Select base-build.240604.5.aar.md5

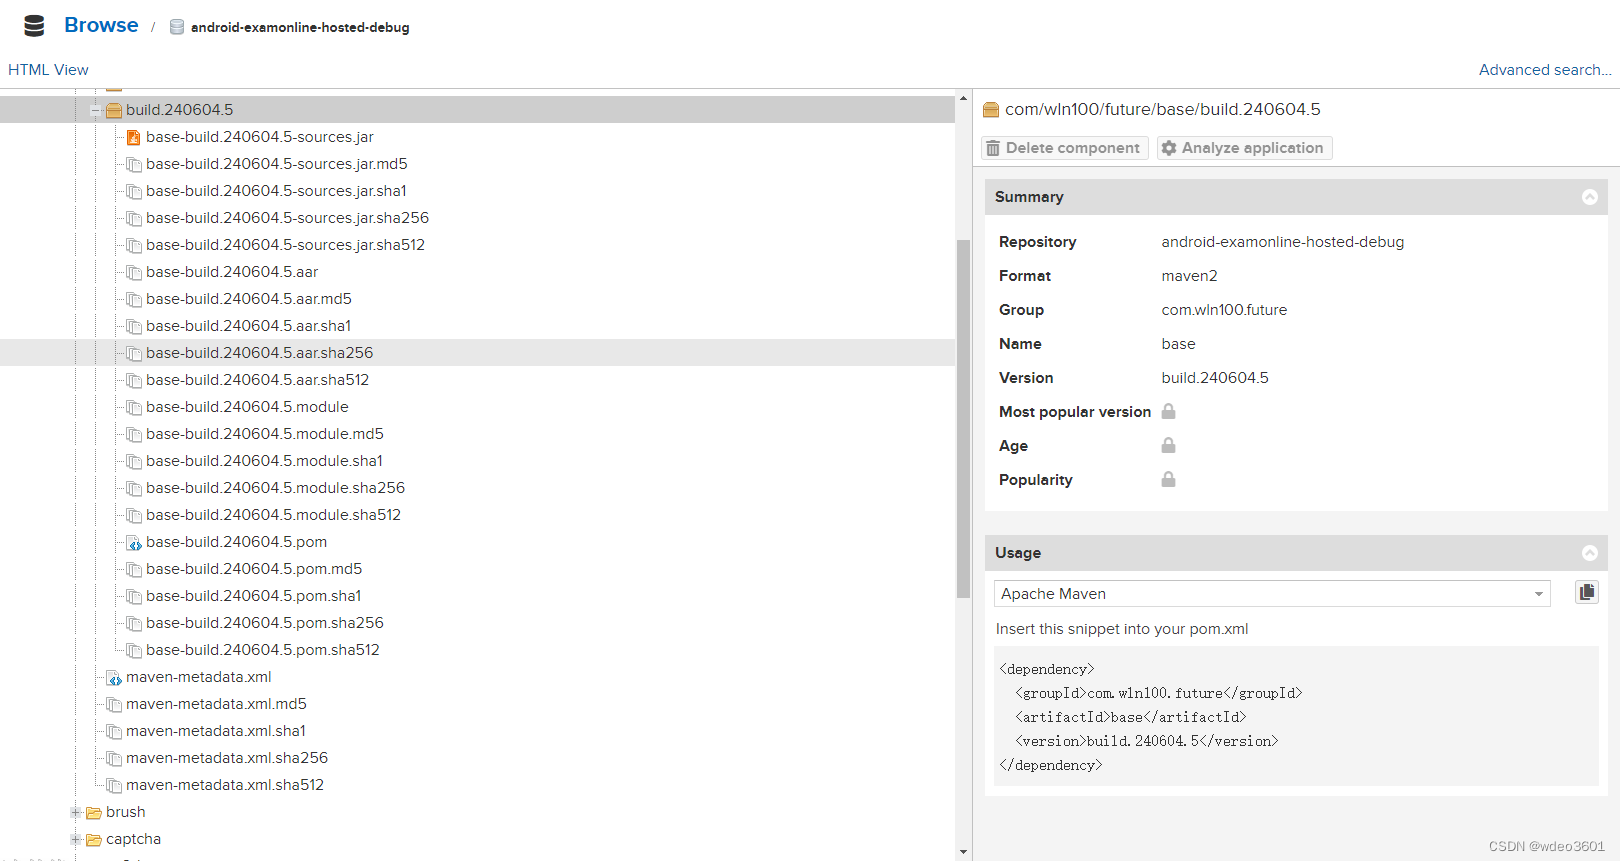[249, 299]
